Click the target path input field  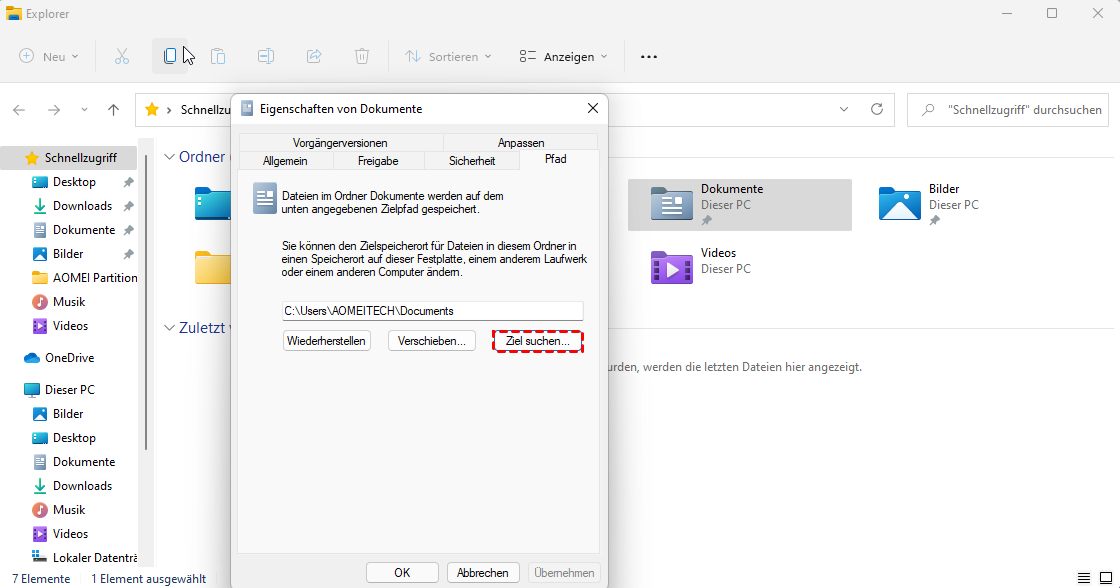pos(432,311)
